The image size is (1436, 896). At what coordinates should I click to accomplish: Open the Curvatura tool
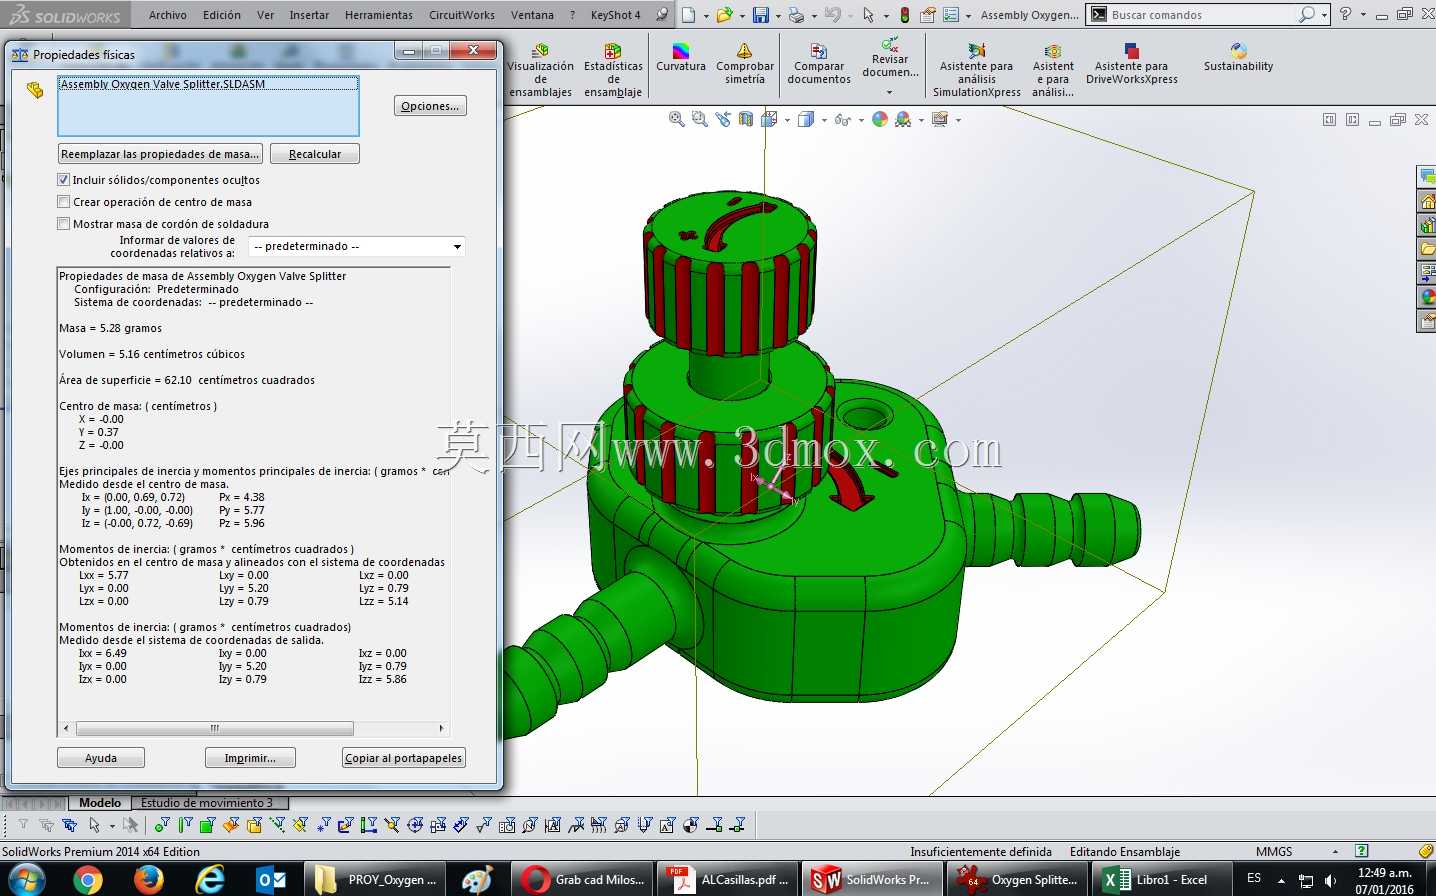point(681,58)
